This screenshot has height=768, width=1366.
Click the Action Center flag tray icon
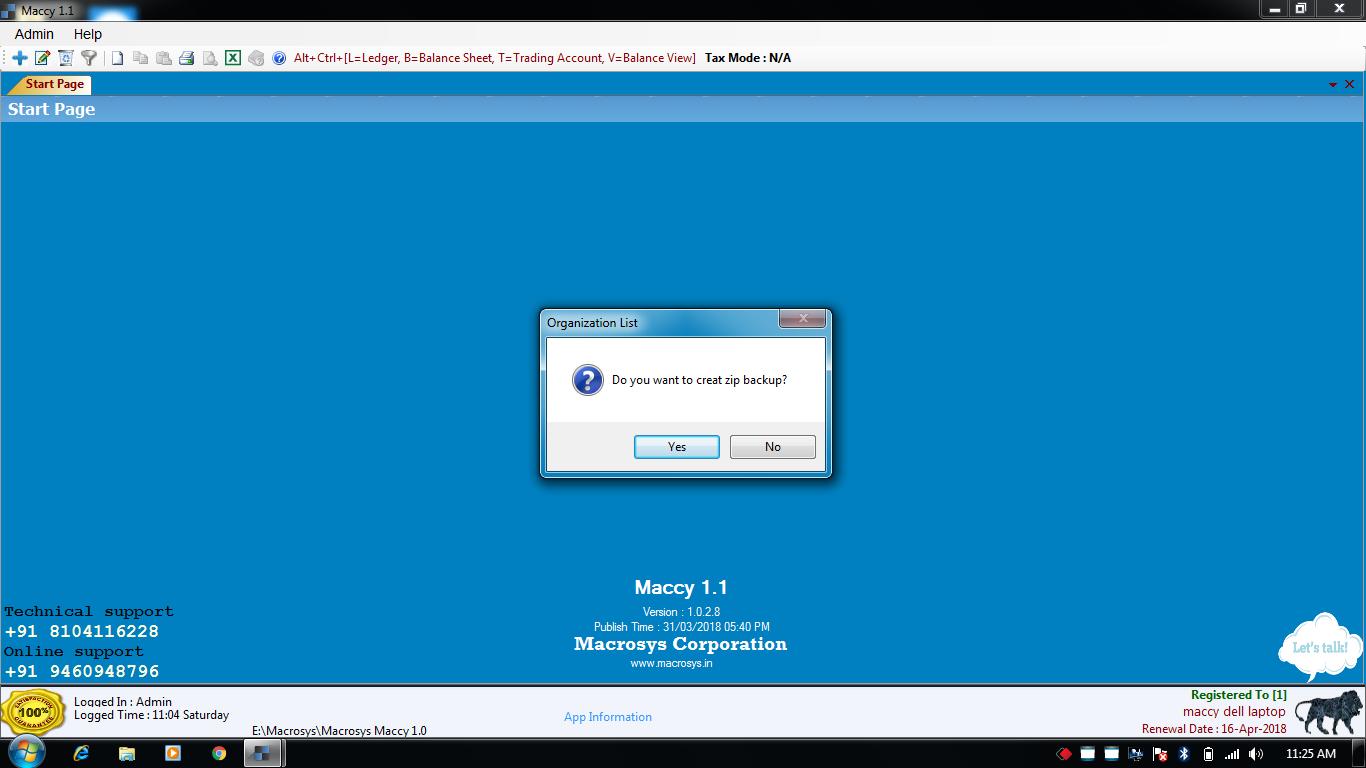pyautogui.click(x=1160, y=754)
